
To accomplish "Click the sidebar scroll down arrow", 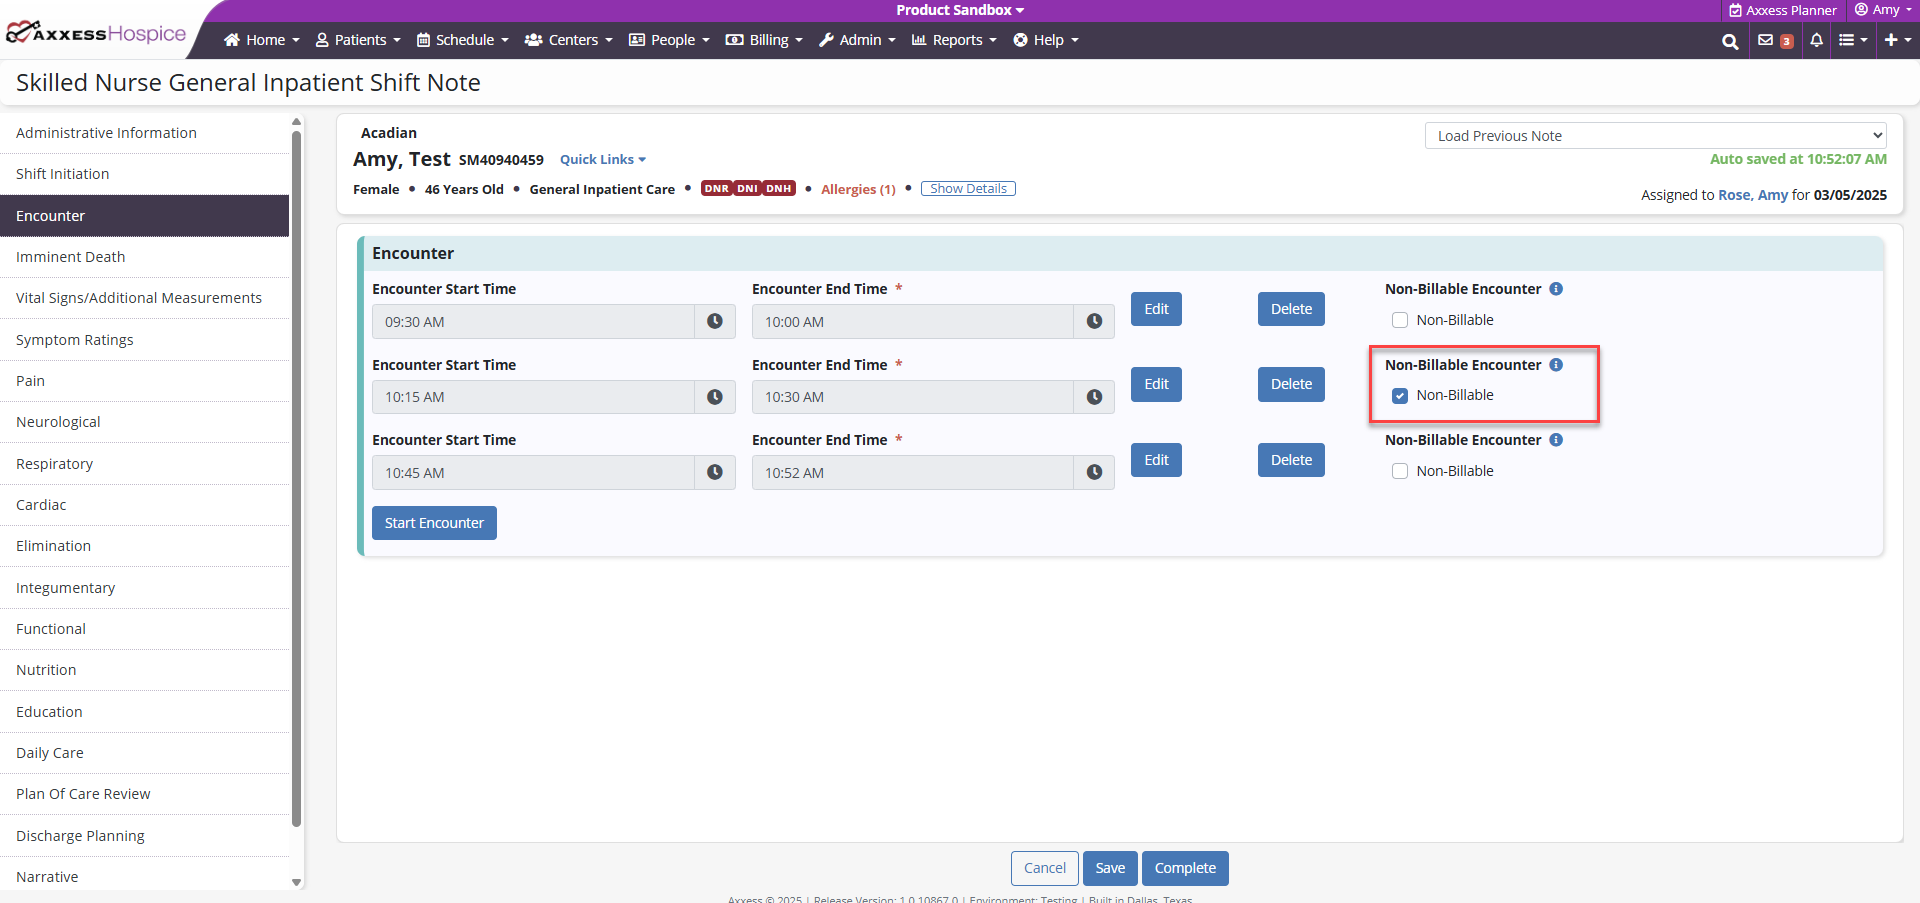I will 296,882.
